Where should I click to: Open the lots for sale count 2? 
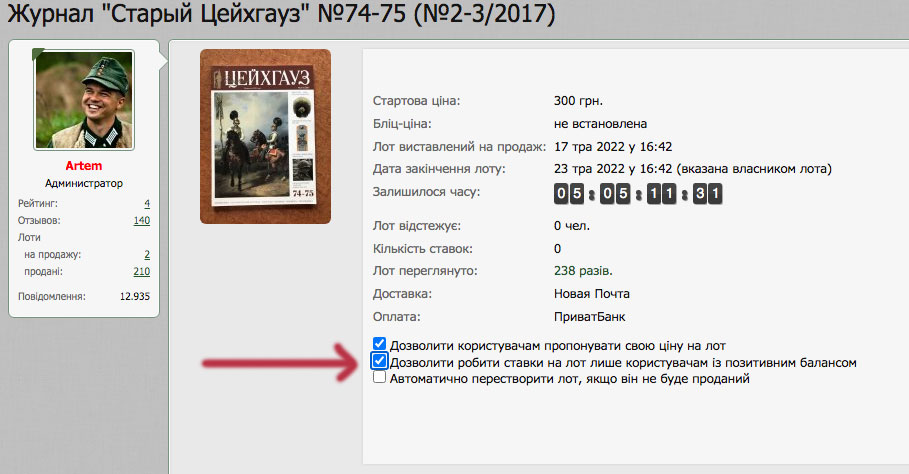tap(147, 254)
